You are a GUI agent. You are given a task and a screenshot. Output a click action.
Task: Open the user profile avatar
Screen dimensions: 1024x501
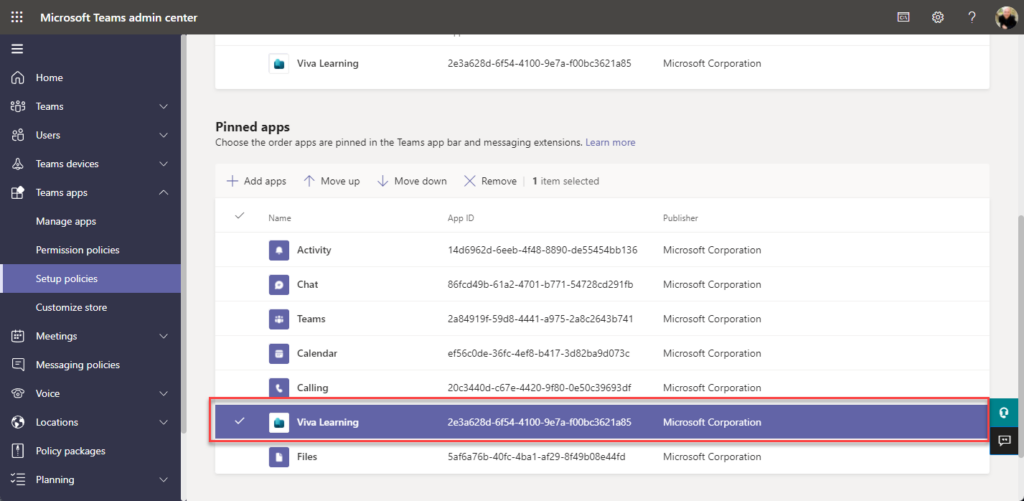(1006, 17)
